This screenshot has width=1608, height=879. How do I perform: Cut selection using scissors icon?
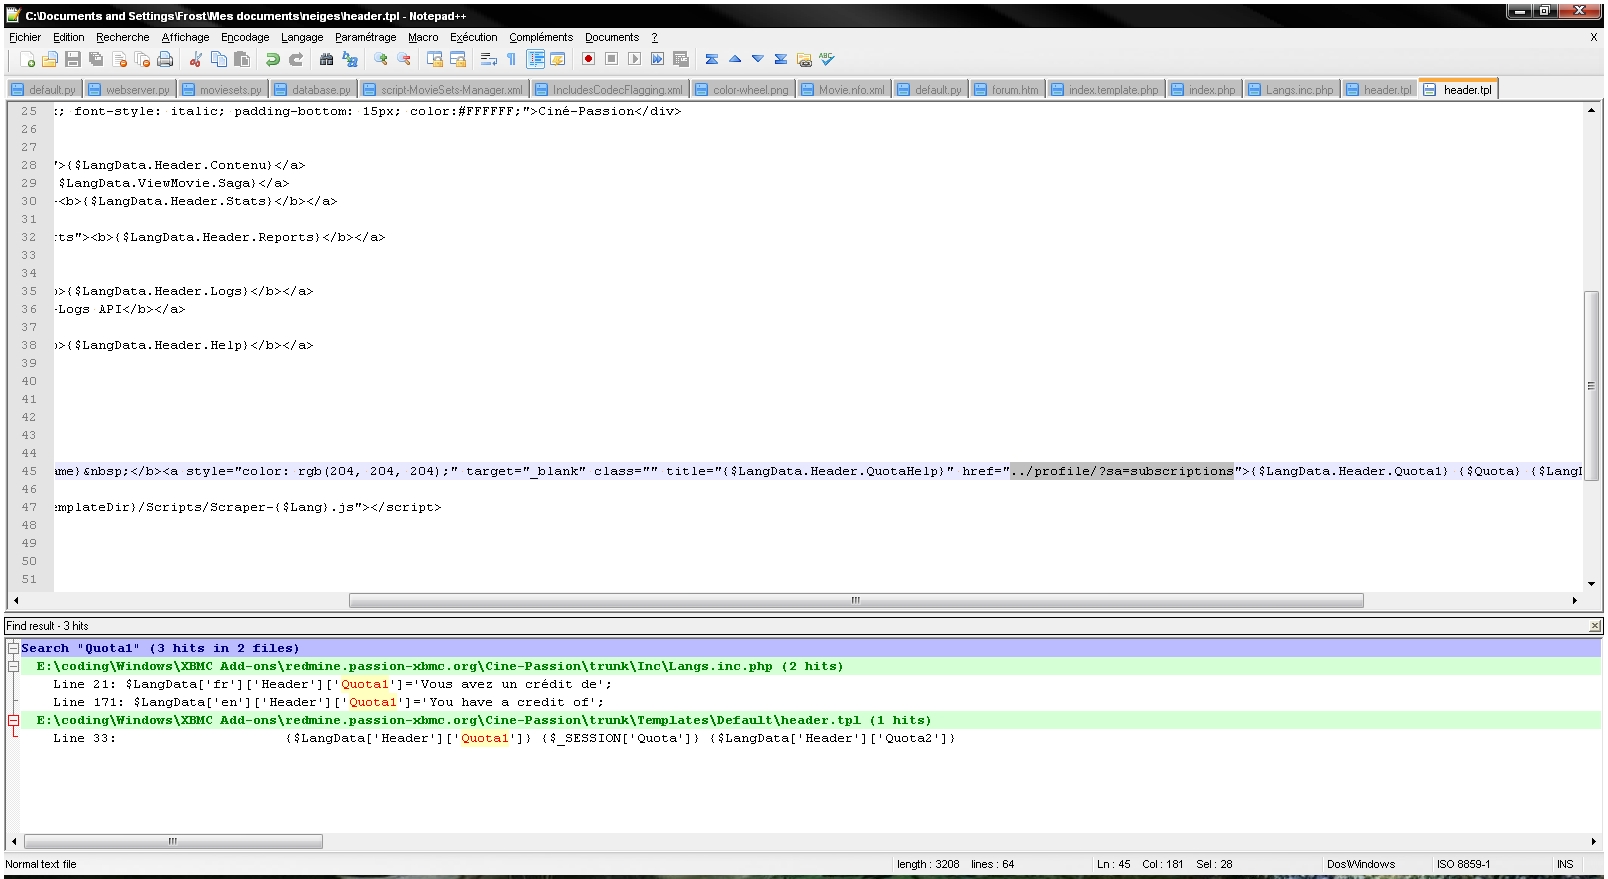[196, 60]
